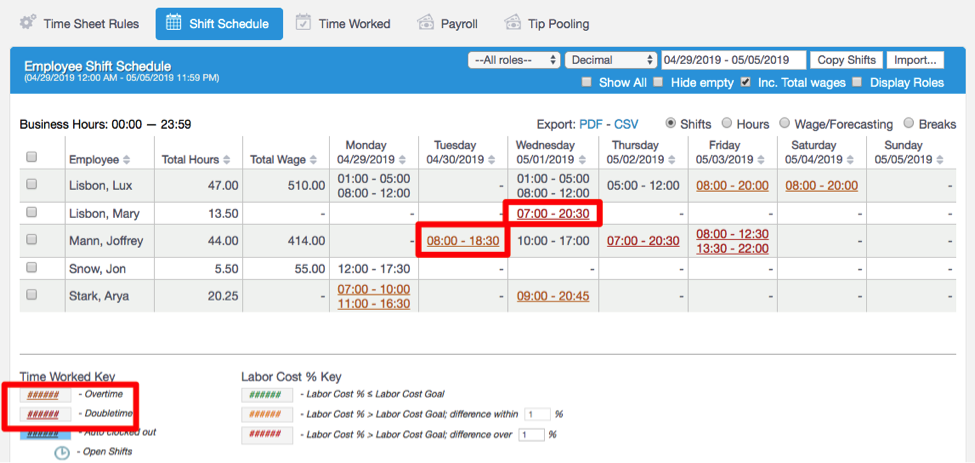Click the Import... button
The image size is (975, 463).
915,60
